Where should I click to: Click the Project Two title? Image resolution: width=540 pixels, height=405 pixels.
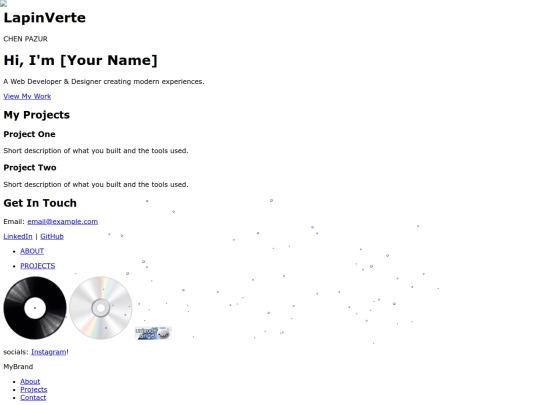[30, 168]
